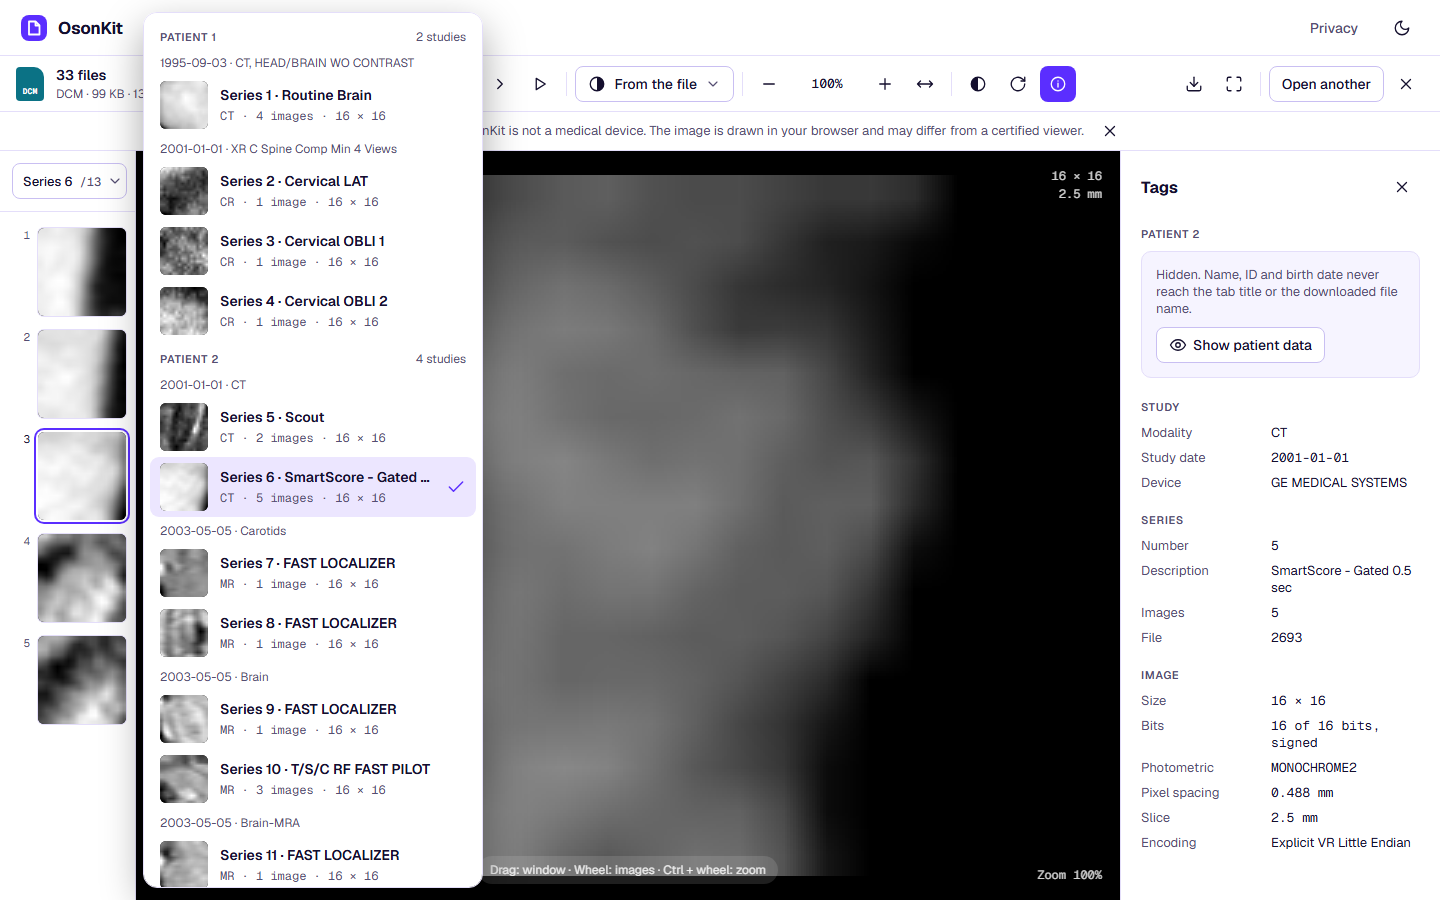Screen dimensions: 1440x900
Task: Click Show patient data button
Action: coord(1240,345)
